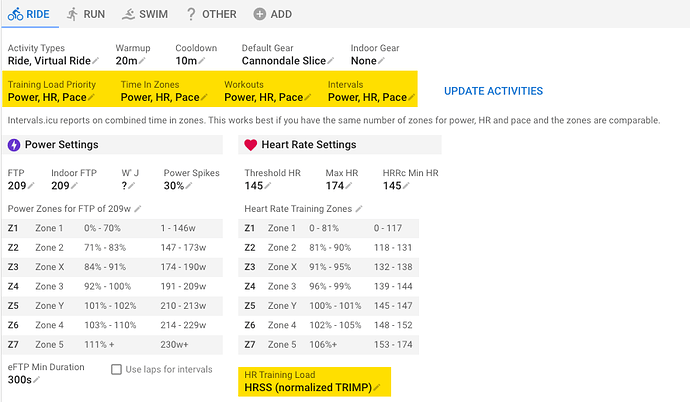The width and height of the screenshot is (690, 402).
Task: Switch to the SWIM tab
Action: [x=145, y=14]
